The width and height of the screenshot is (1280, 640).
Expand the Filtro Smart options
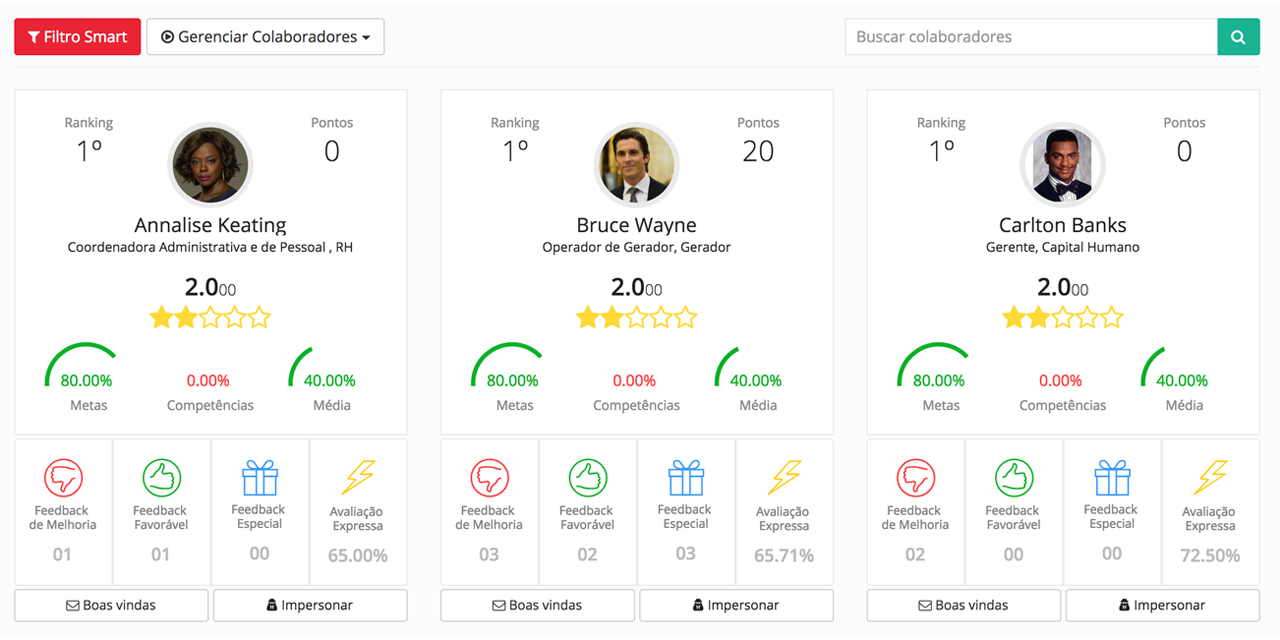[77, 36]
